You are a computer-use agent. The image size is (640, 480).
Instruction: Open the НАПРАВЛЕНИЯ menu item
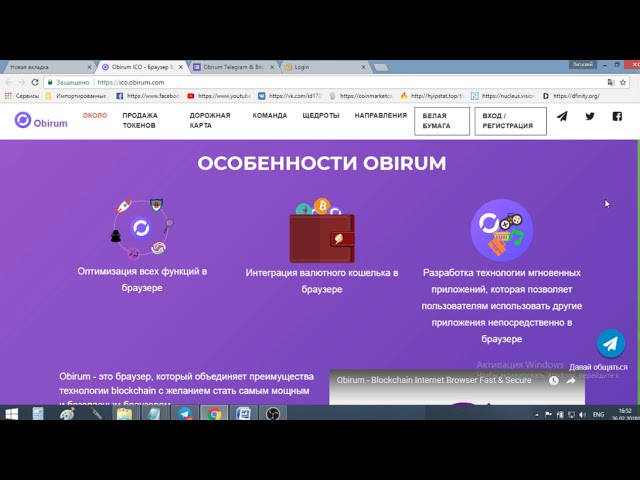[x=381, y=116]
